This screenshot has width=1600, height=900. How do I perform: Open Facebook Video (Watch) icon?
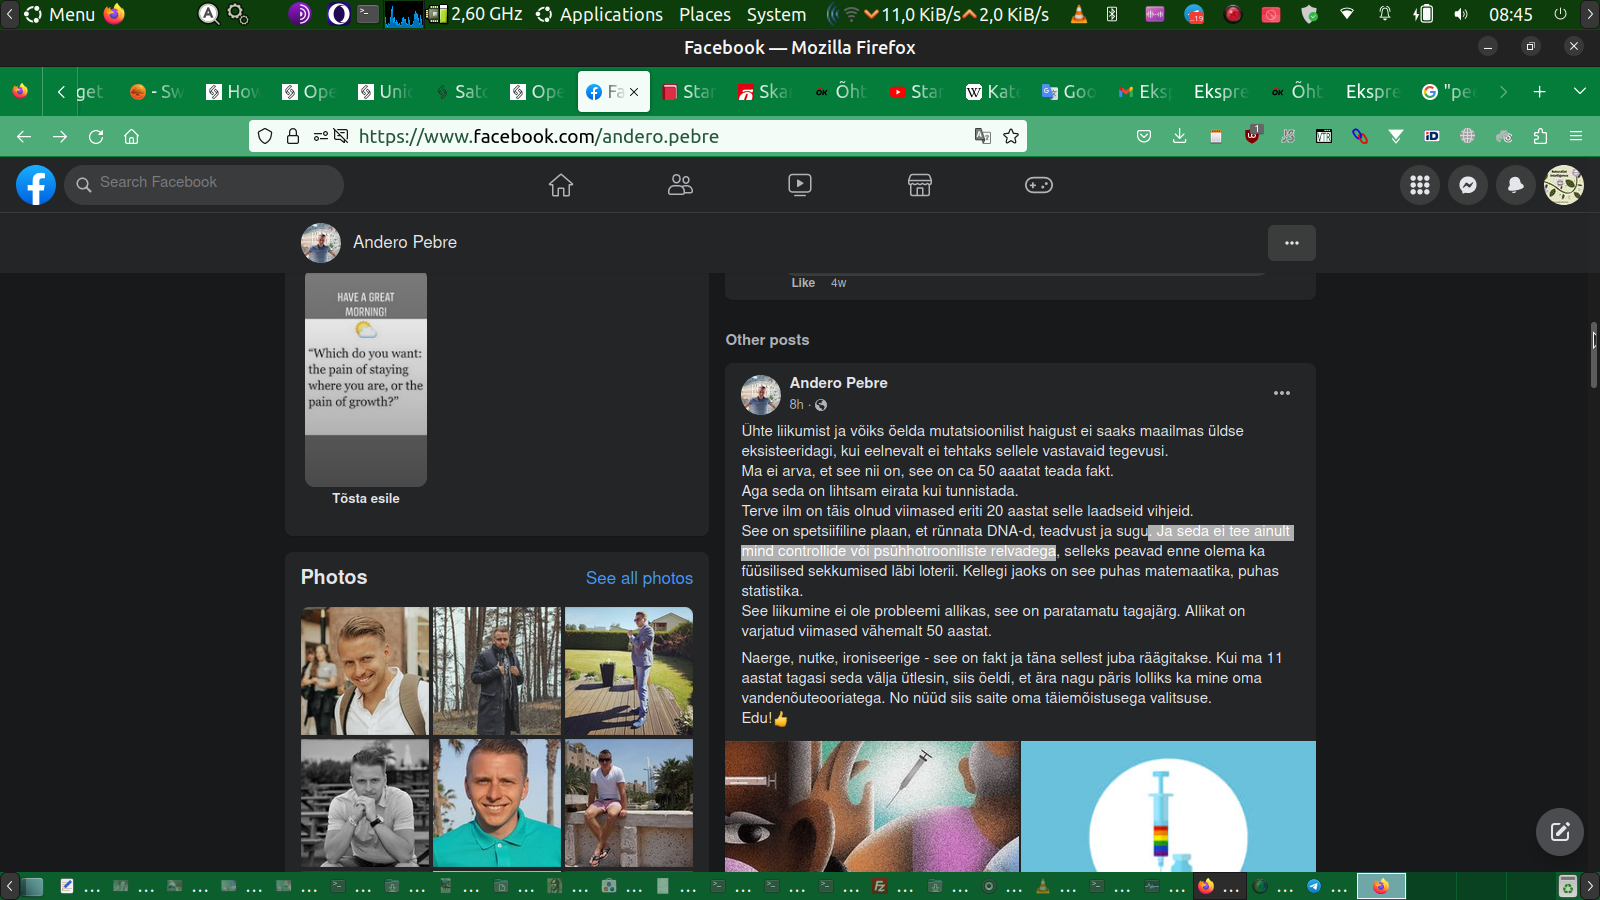(x=800, y=185)
